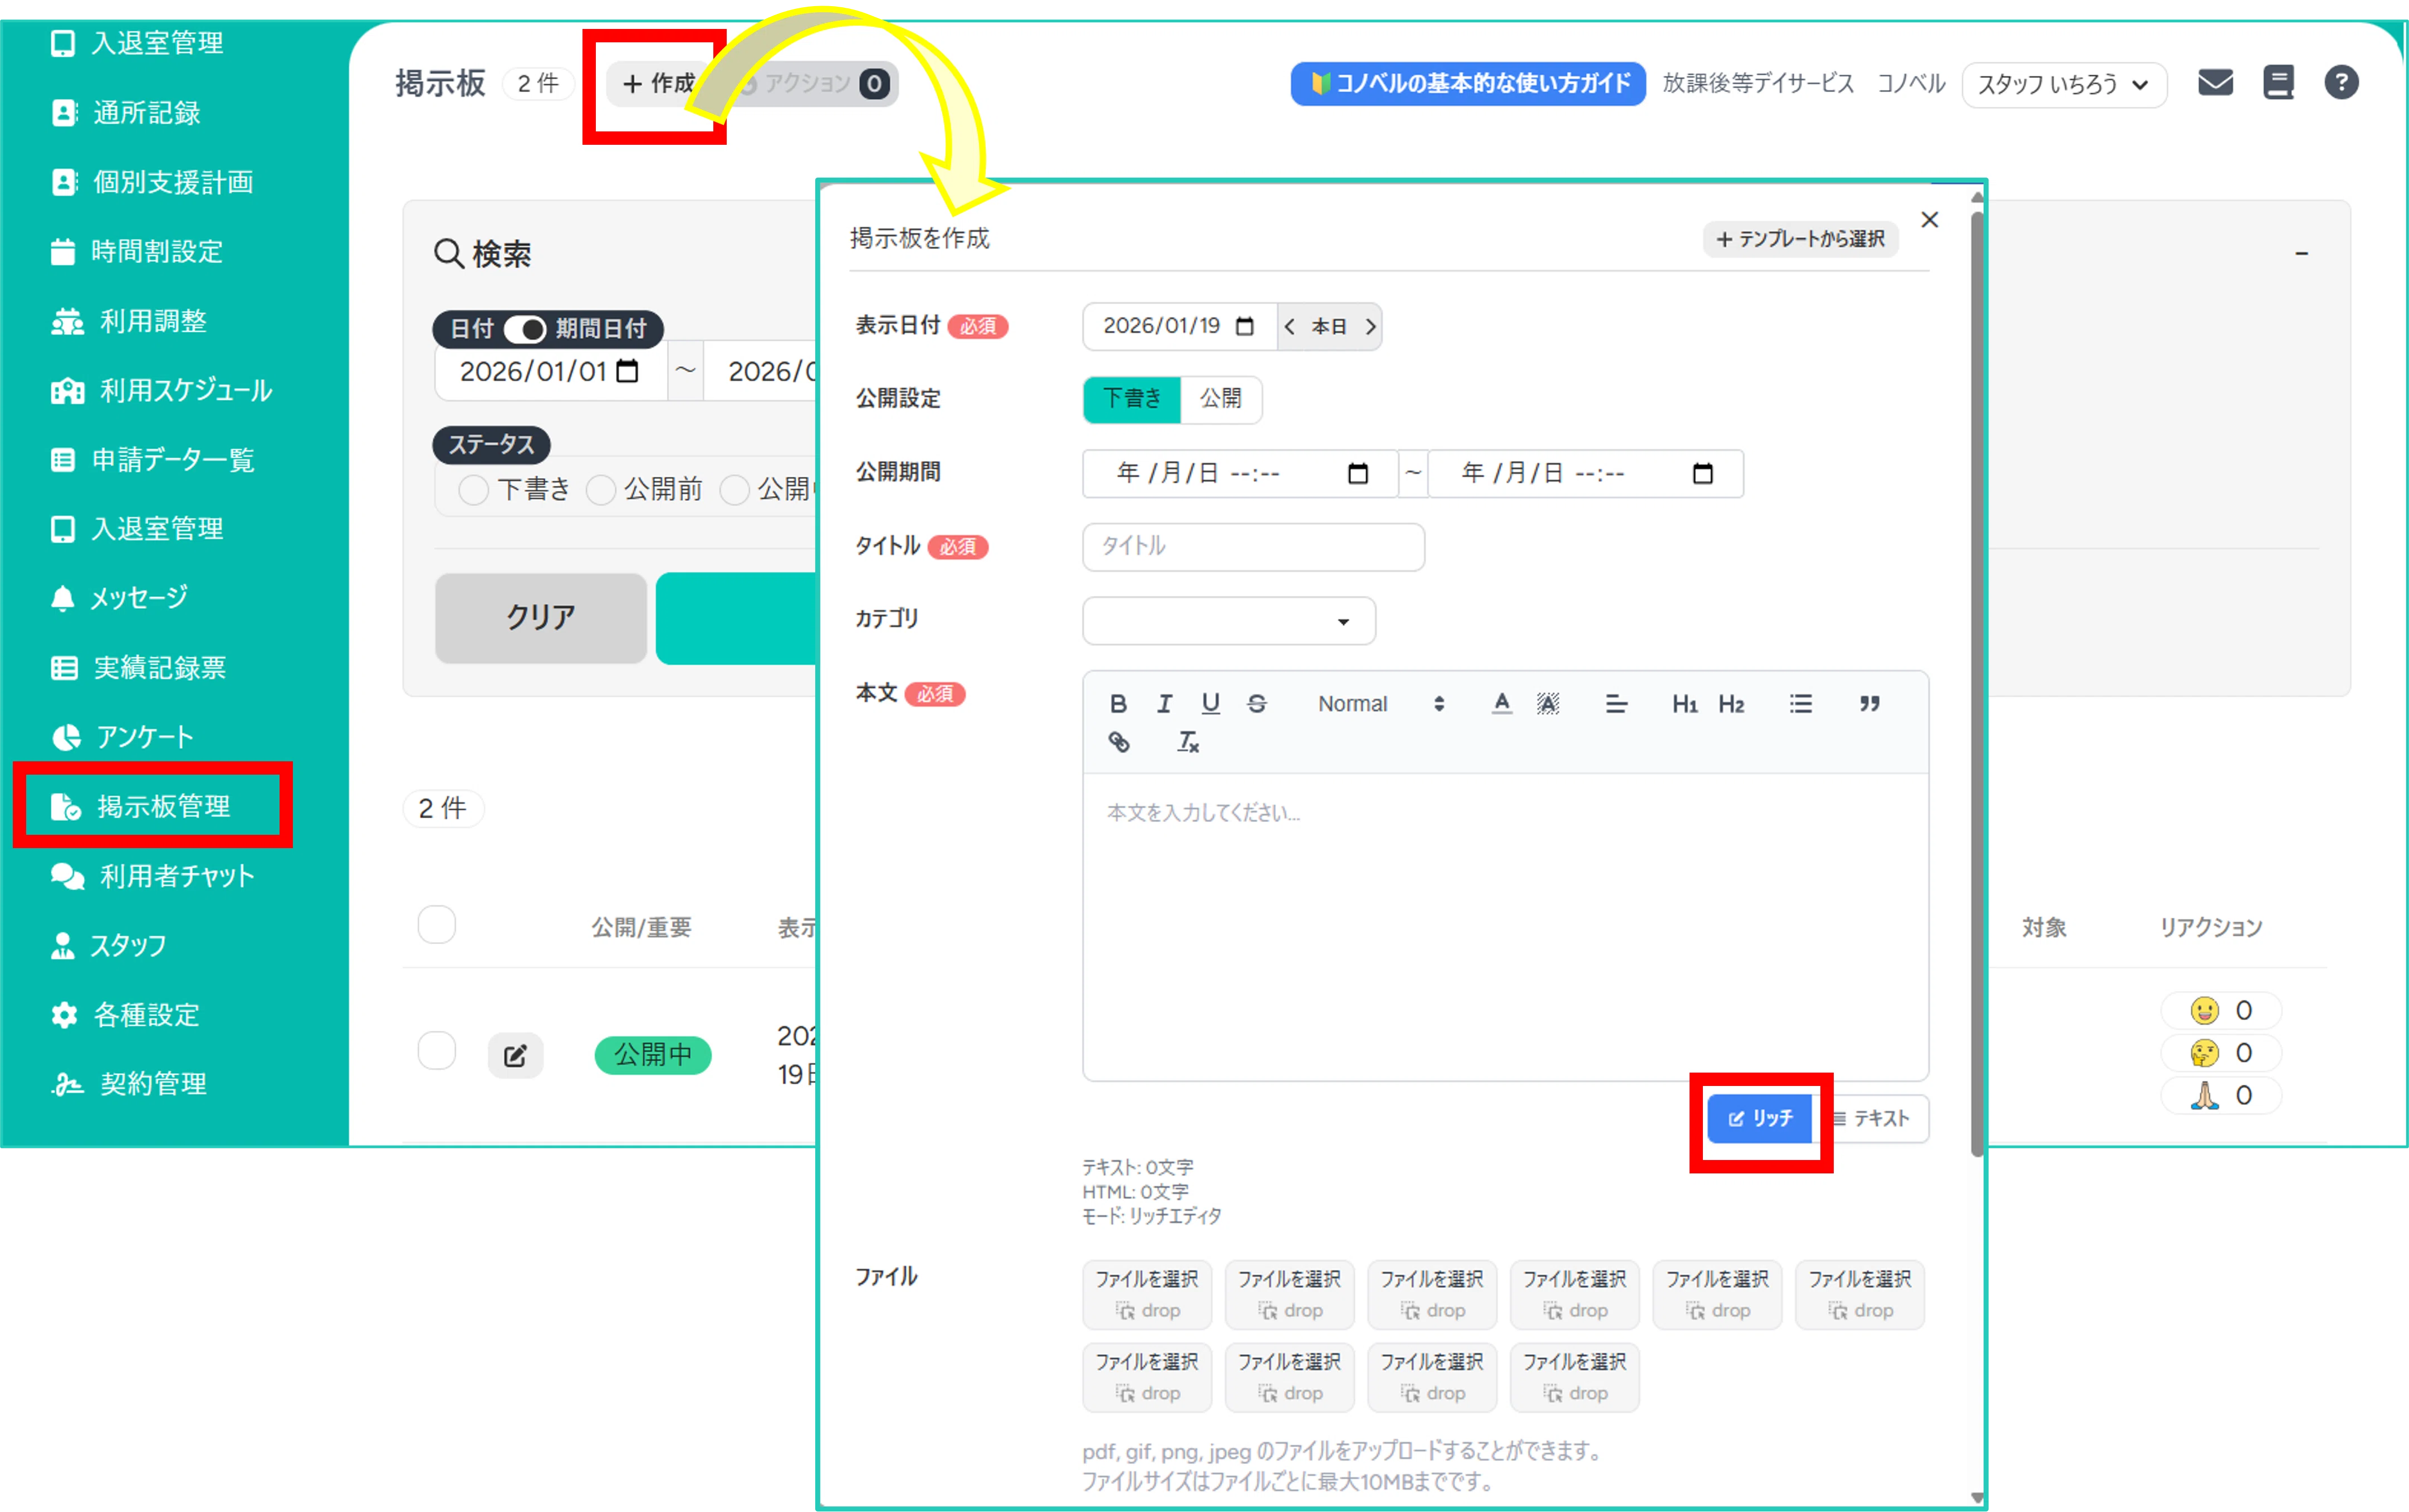Open 時間割設定 in sidebar
The height and width of the screenshot is (1512, 2409).
(137, 251)
